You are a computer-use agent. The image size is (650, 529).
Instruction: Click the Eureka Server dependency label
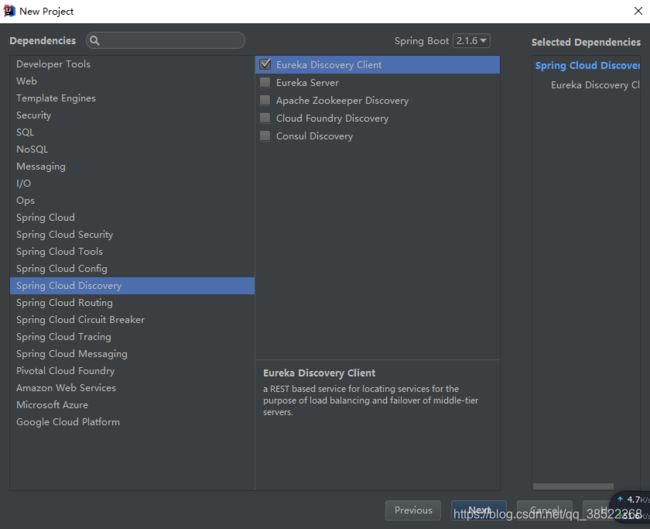click(307, 83)
